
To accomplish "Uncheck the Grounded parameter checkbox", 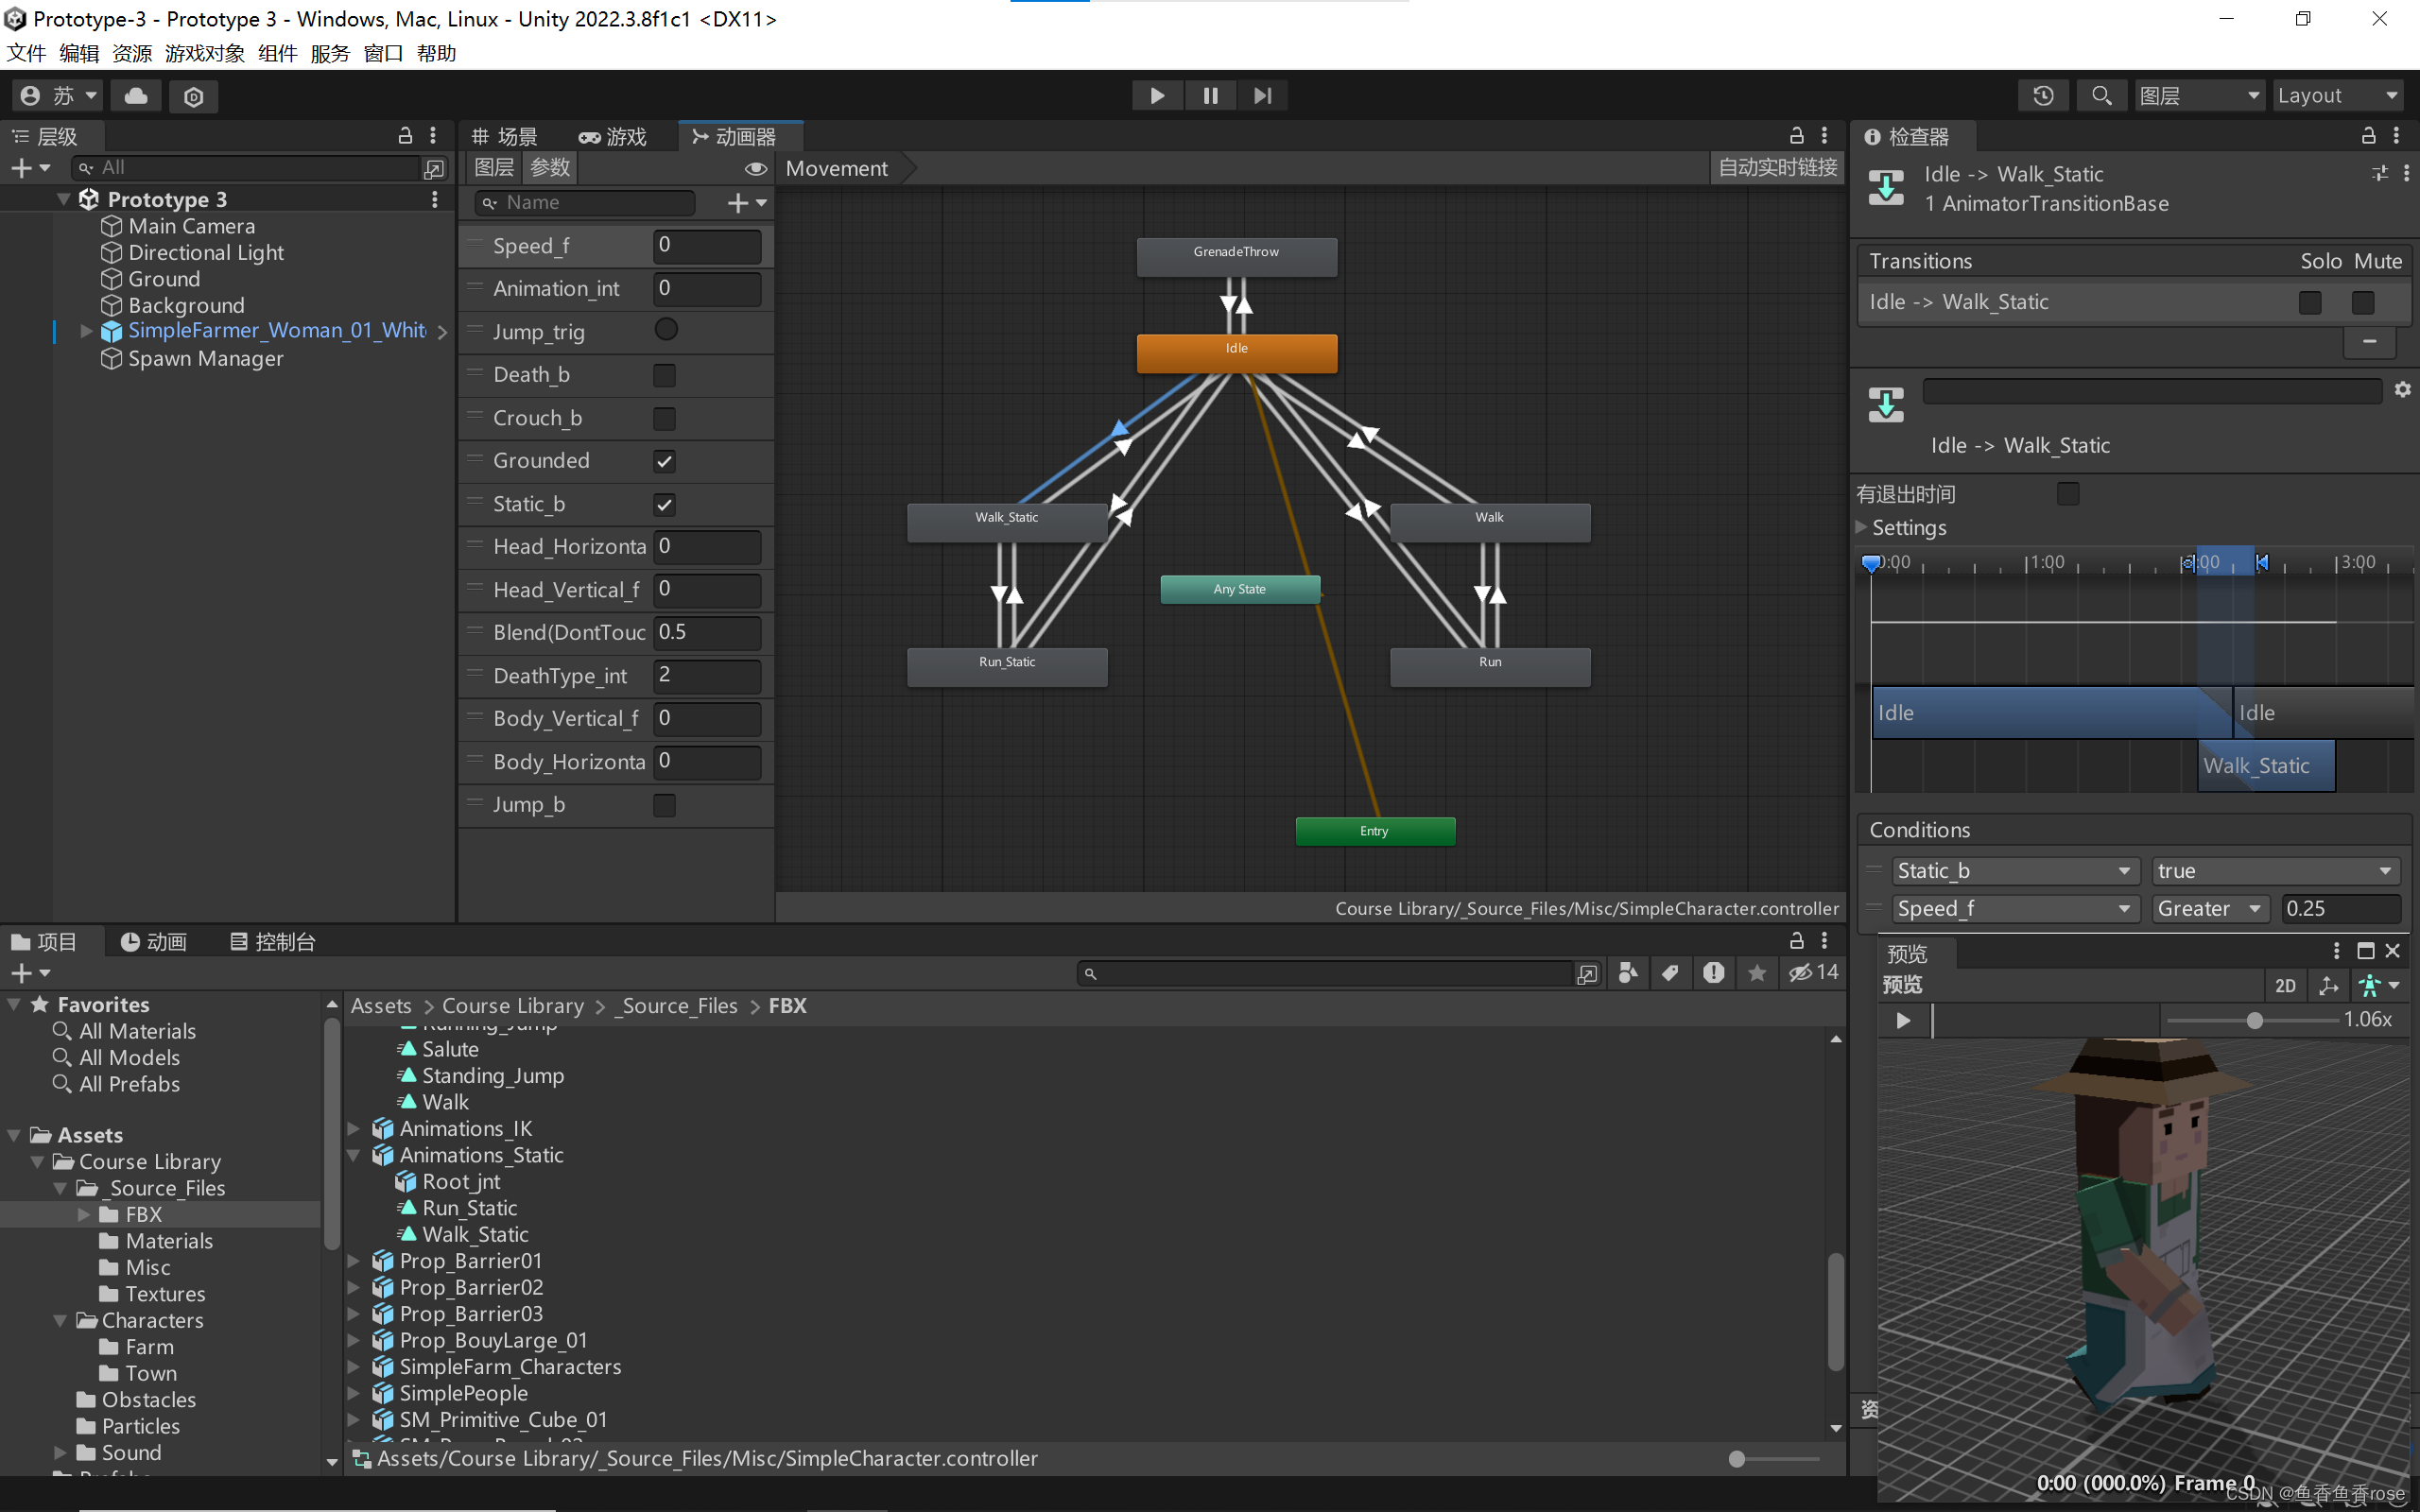I will click(x=664, y=461).
